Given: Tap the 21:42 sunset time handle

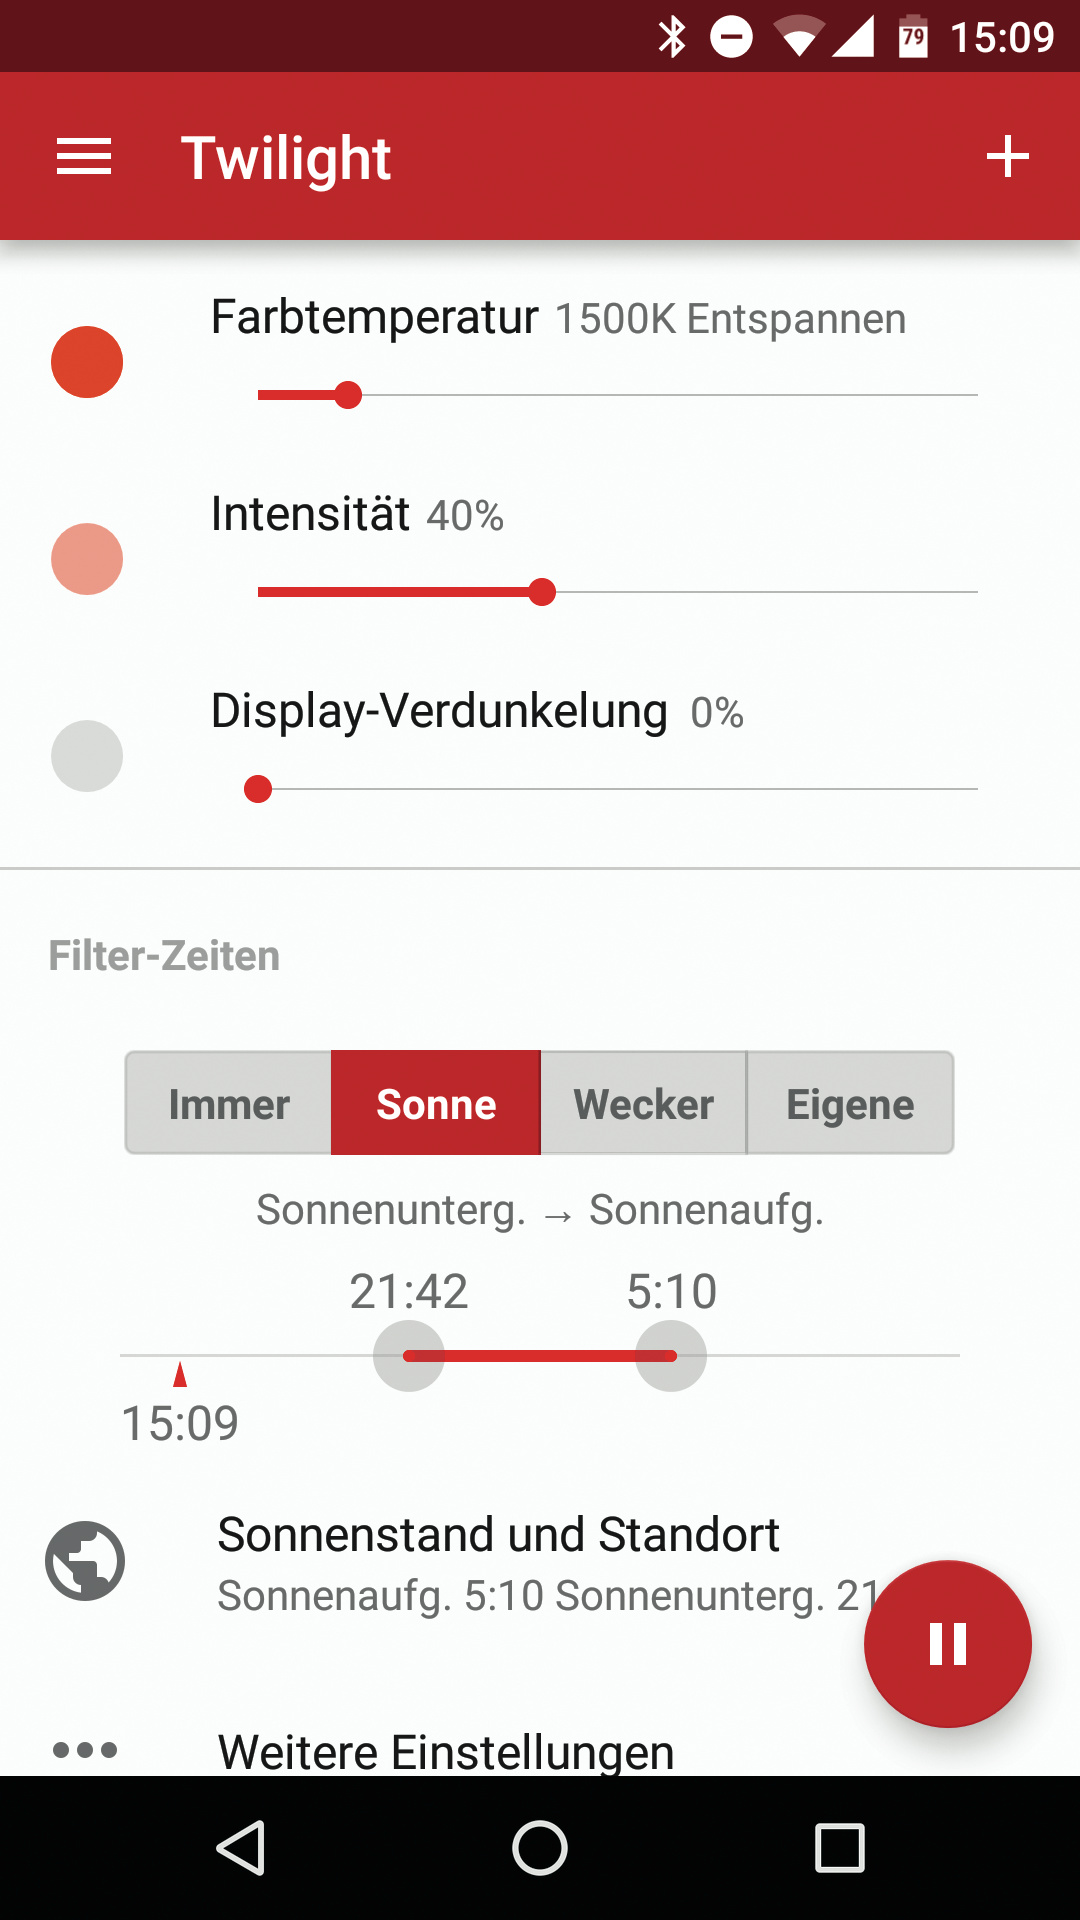Looking at the screenshot, I should (409, 1356).
